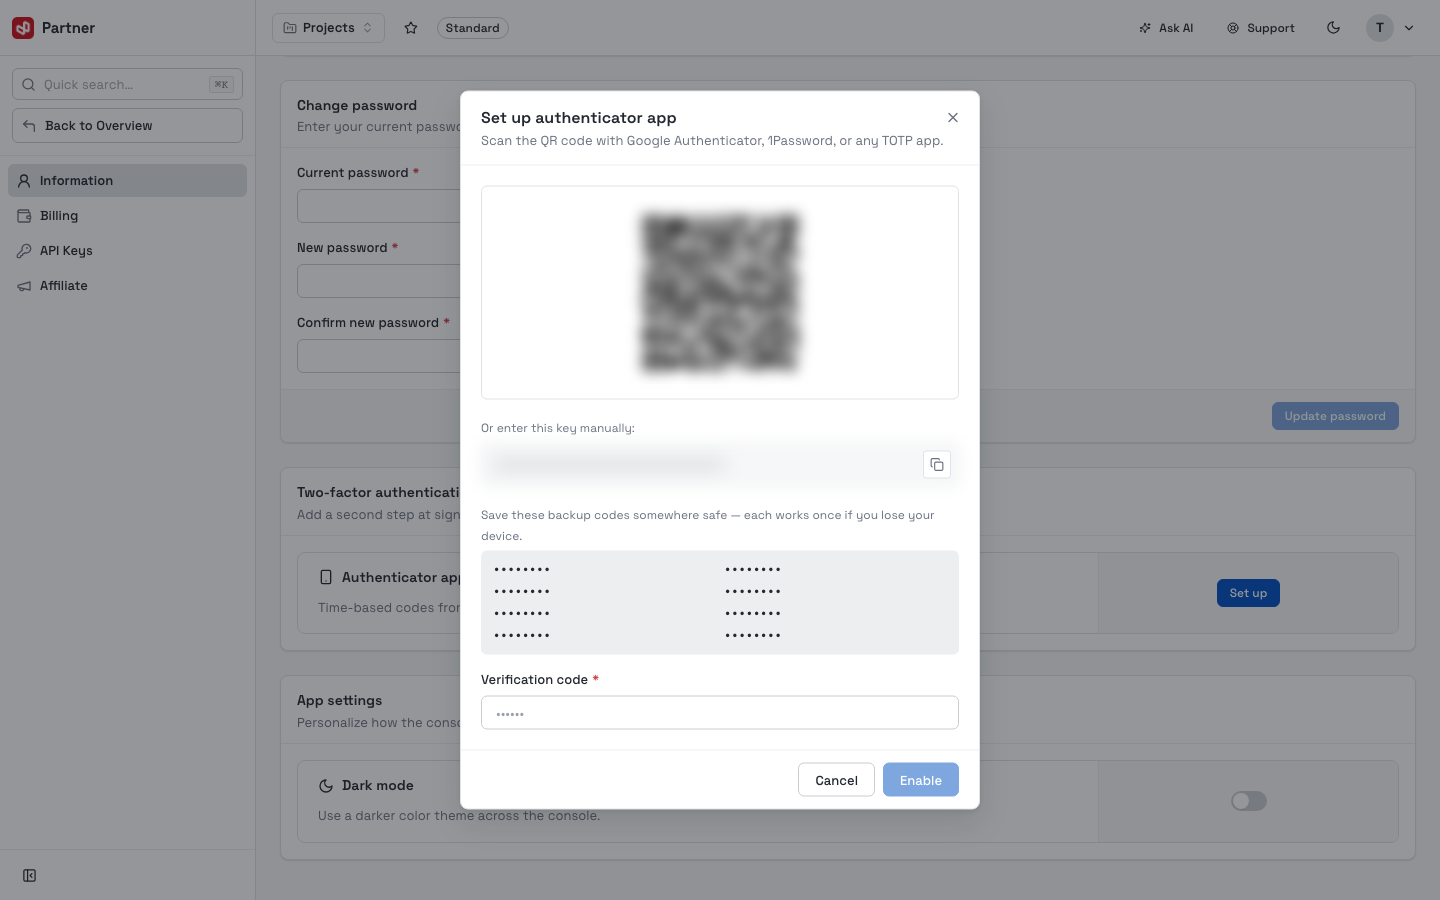Screen dimensions: 1440x900
Task: Click the 'App settings' heading
Action: click(x=339, y=701)
